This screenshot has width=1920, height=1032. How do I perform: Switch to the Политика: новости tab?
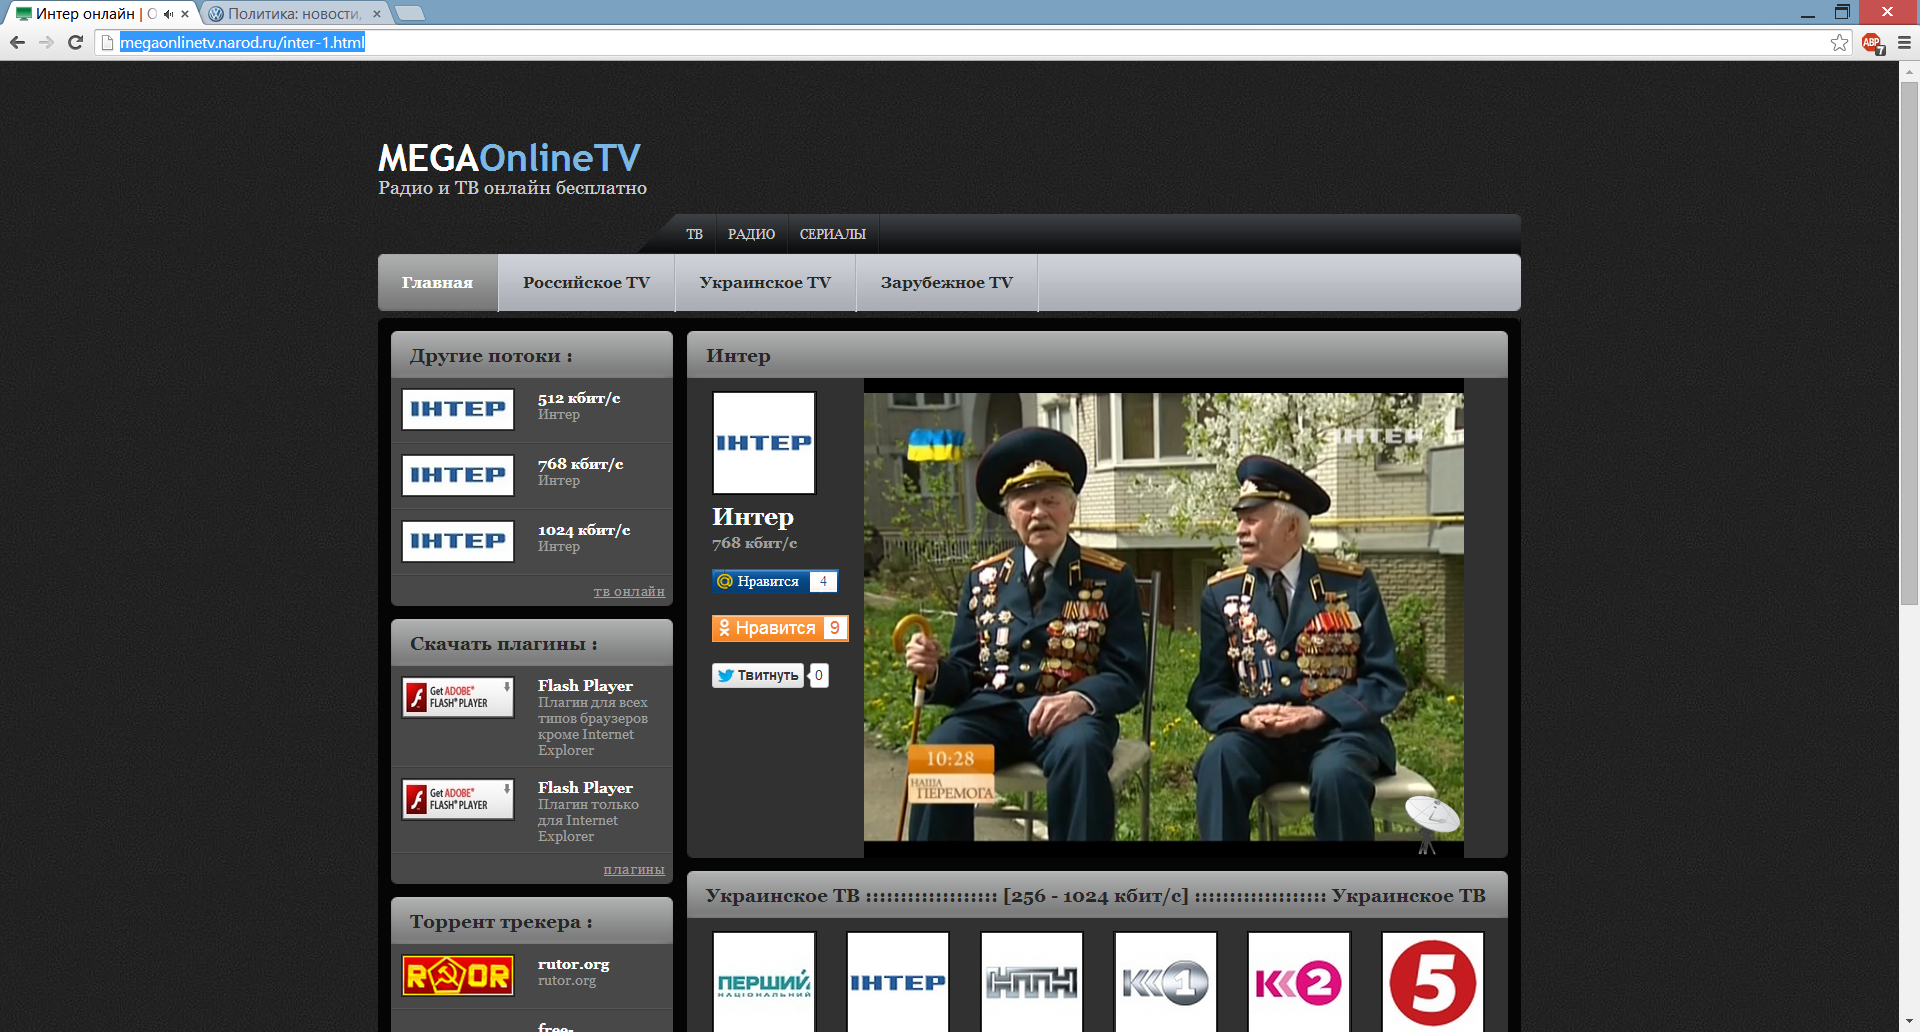292,14
